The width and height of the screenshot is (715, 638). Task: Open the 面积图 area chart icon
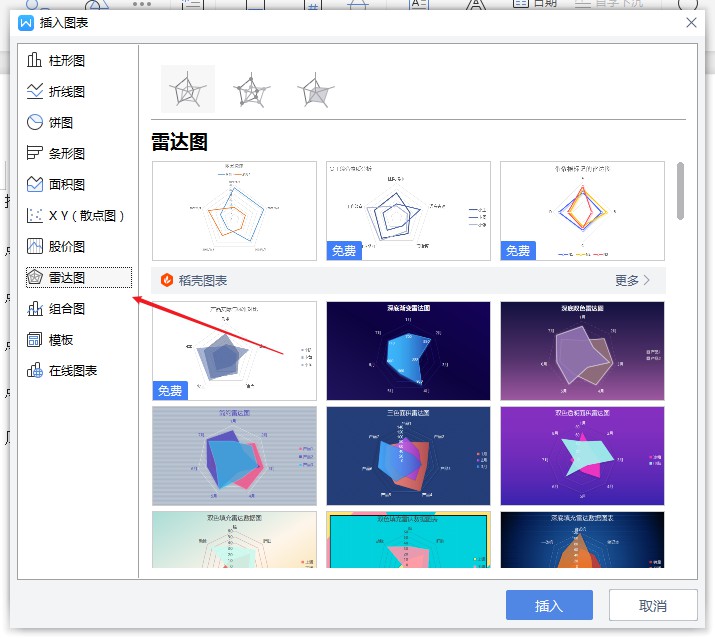(34, 184)
